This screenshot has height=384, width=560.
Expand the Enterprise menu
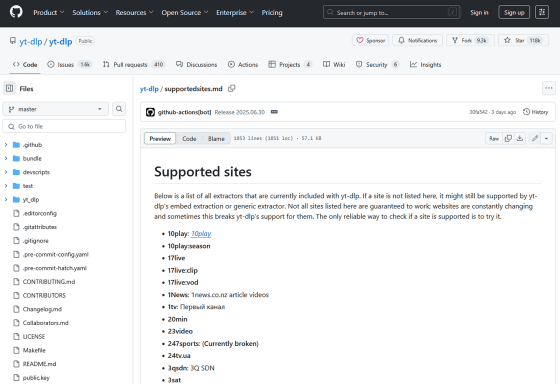coord(235,13)
